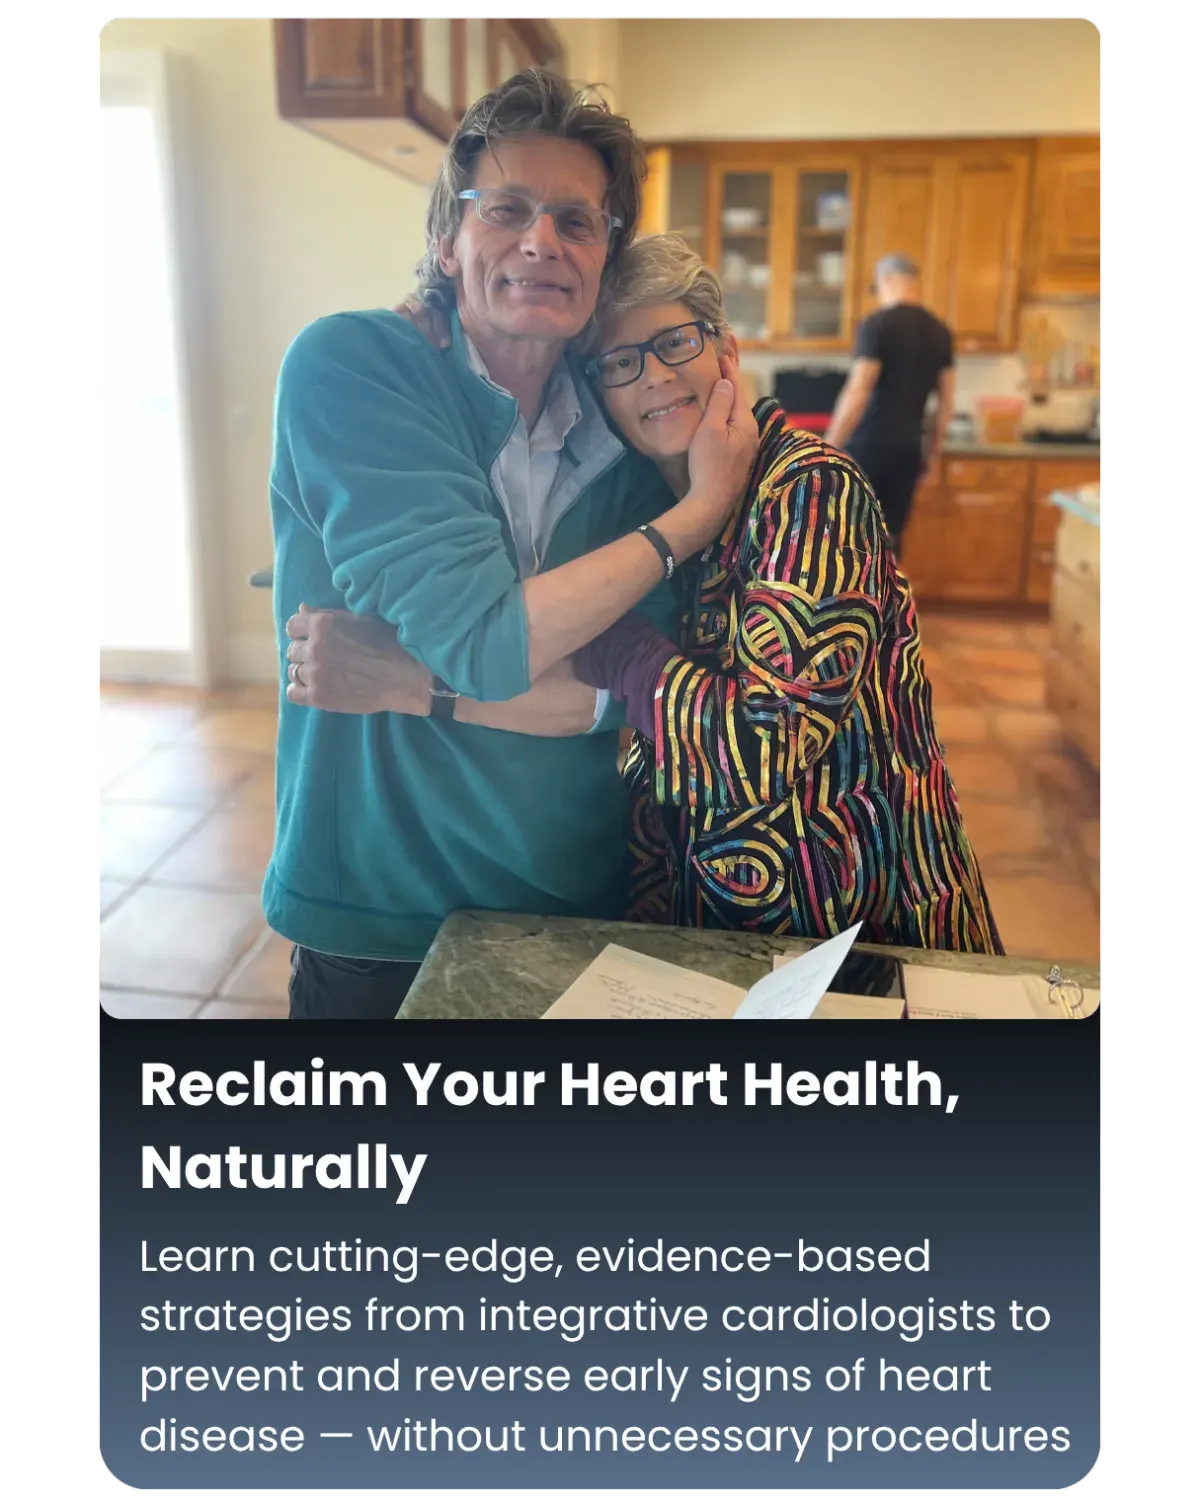
Task: Select the word "Naturally" in the title
Action: point(284,1168)
